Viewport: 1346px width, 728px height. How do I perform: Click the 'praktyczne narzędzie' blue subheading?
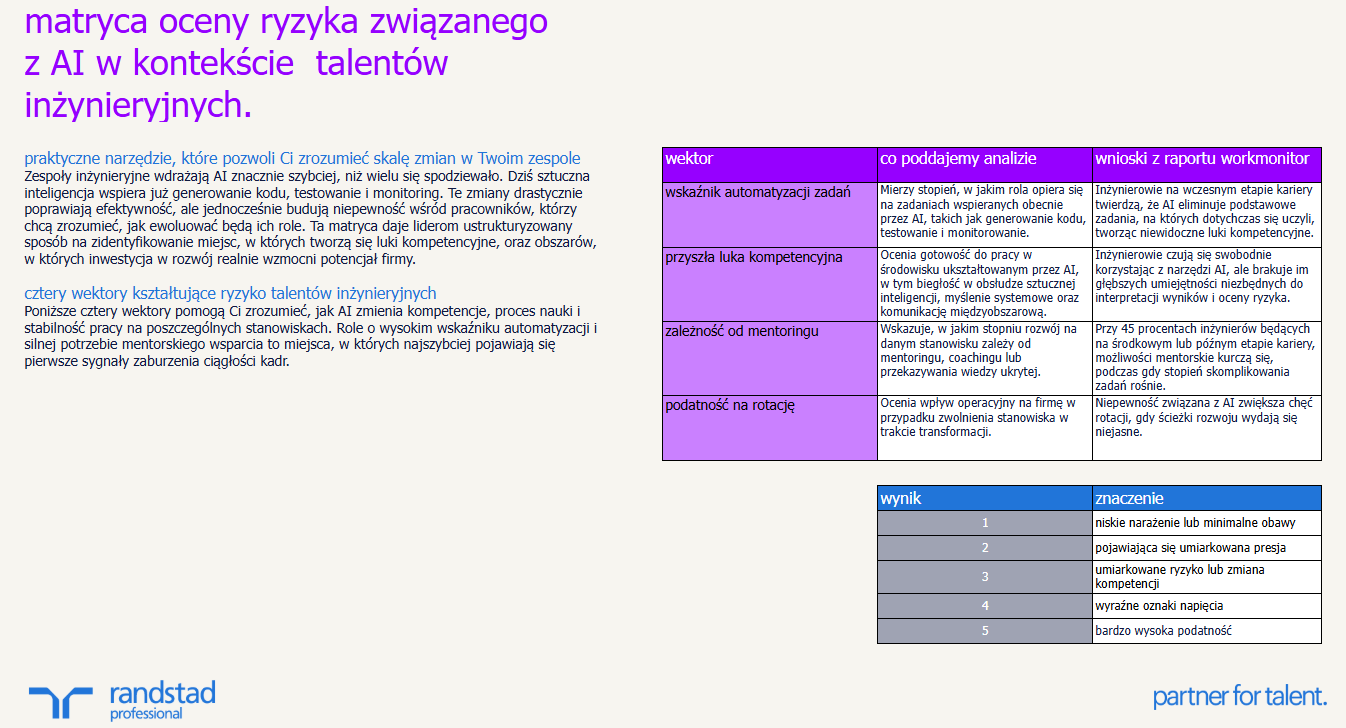(x=300, y=158)
